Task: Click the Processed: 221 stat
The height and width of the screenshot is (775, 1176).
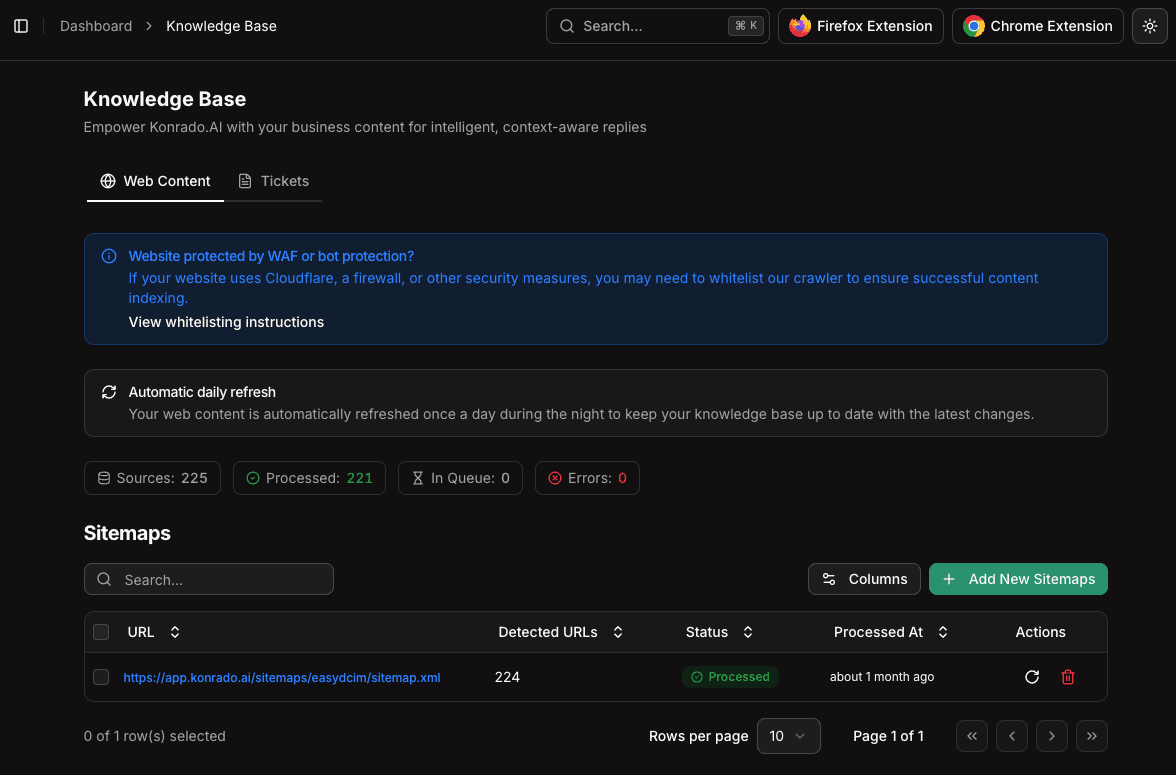Action: click(309, 478)
